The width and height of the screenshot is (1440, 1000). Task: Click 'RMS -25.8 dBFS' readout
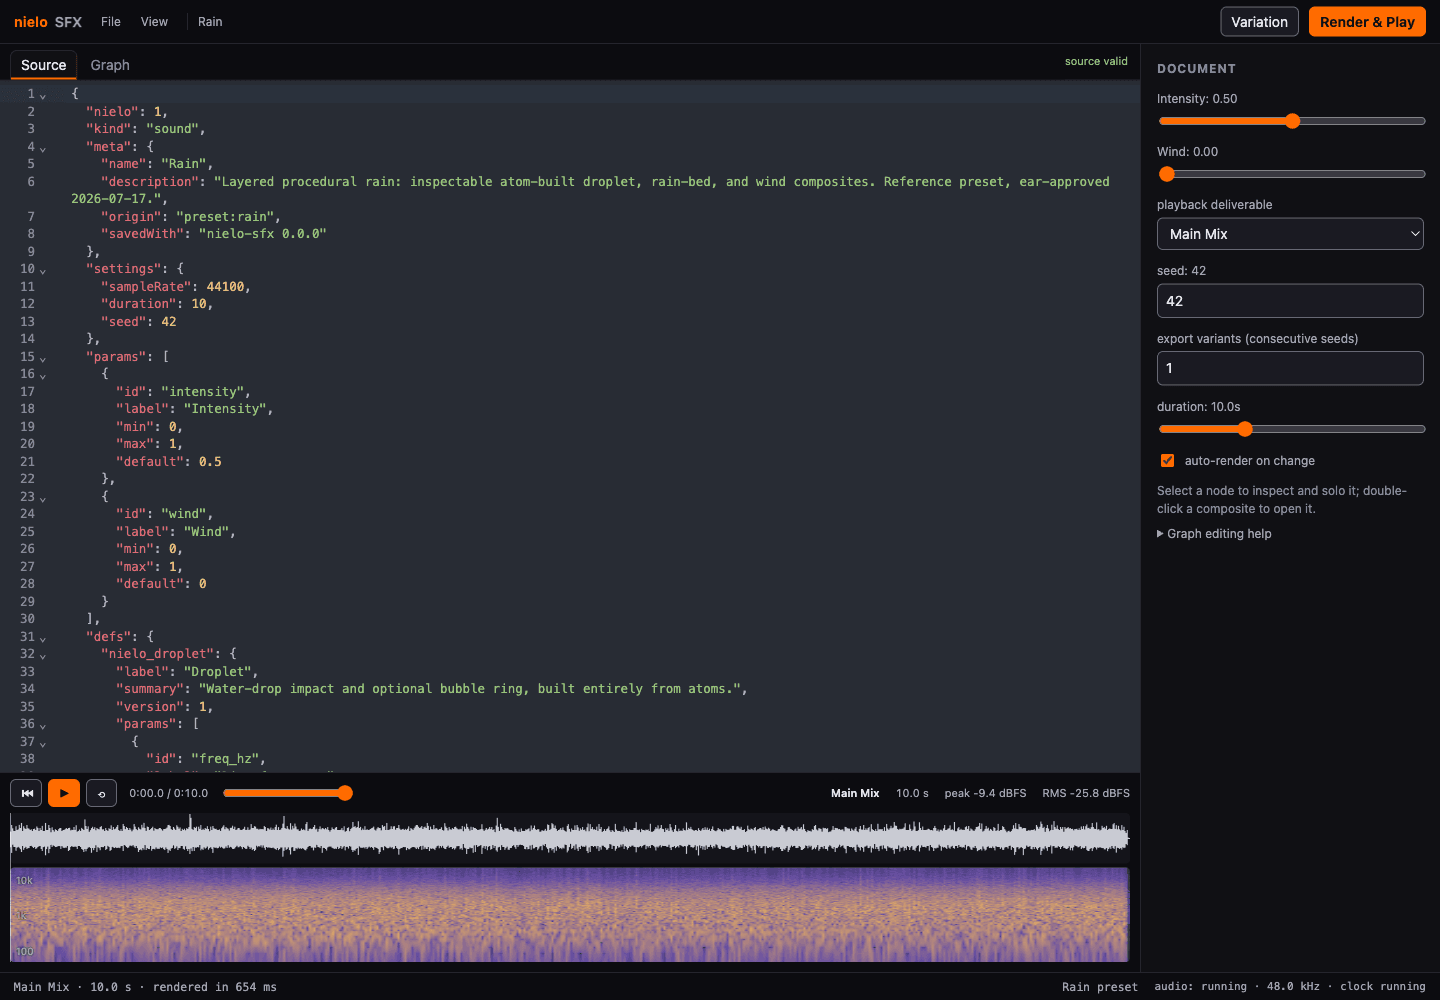pyautogui.click(x=1086, y=793)
